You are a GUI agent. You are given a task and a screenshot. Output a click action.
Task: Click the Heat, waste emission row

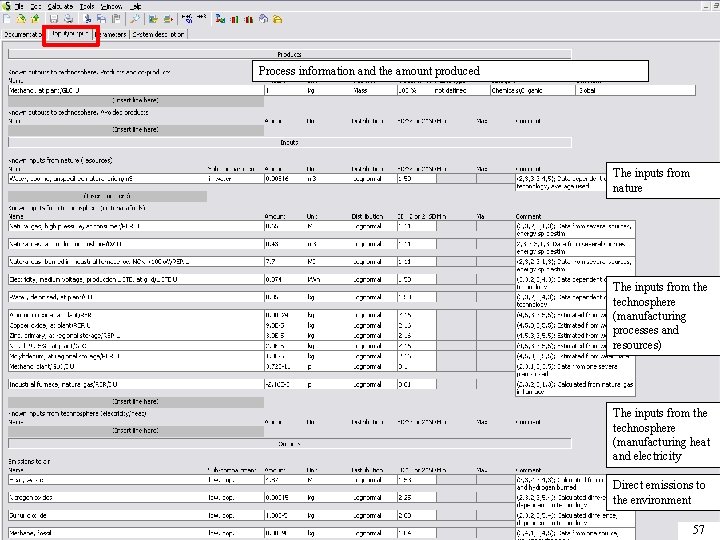click(x=107, y=480)
